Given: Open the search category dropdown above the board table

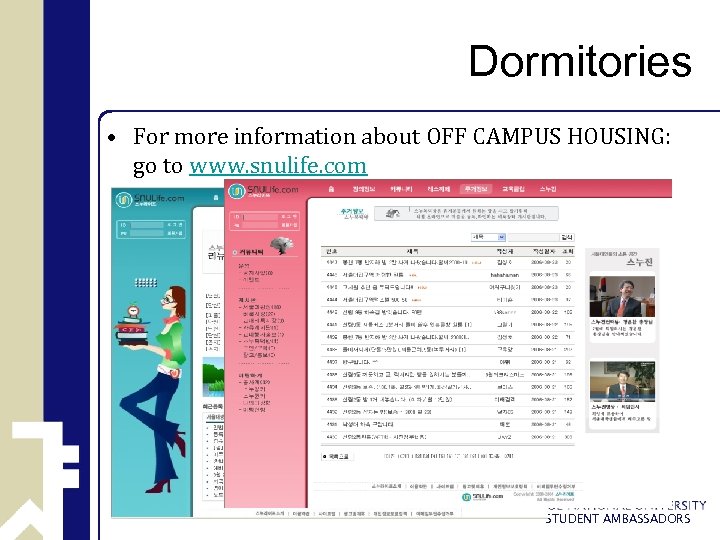Looking at the screenshot, I should (488, 237).
